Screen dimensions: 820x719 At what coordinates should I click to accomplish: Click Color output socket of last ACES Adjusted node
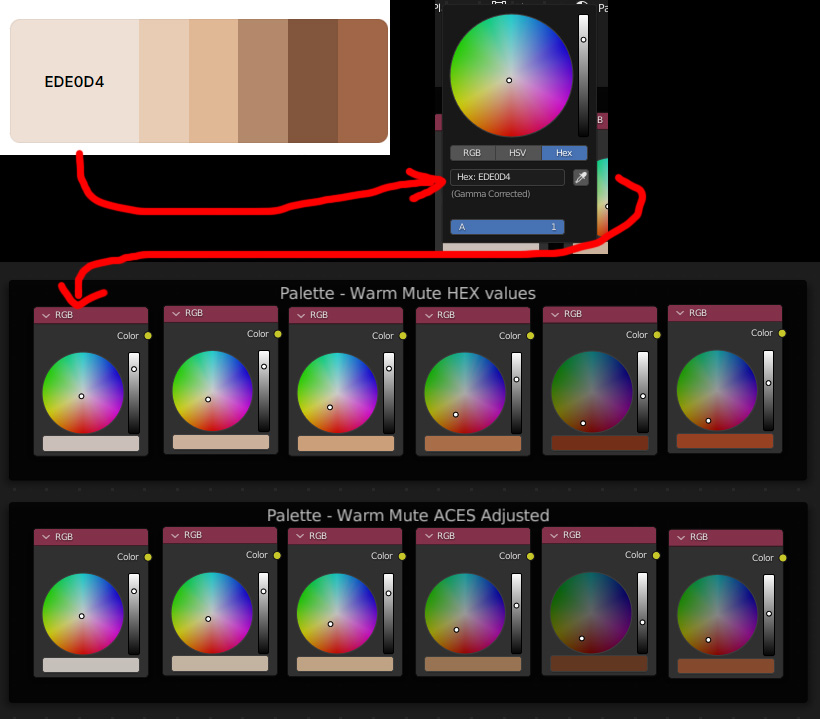783,558
